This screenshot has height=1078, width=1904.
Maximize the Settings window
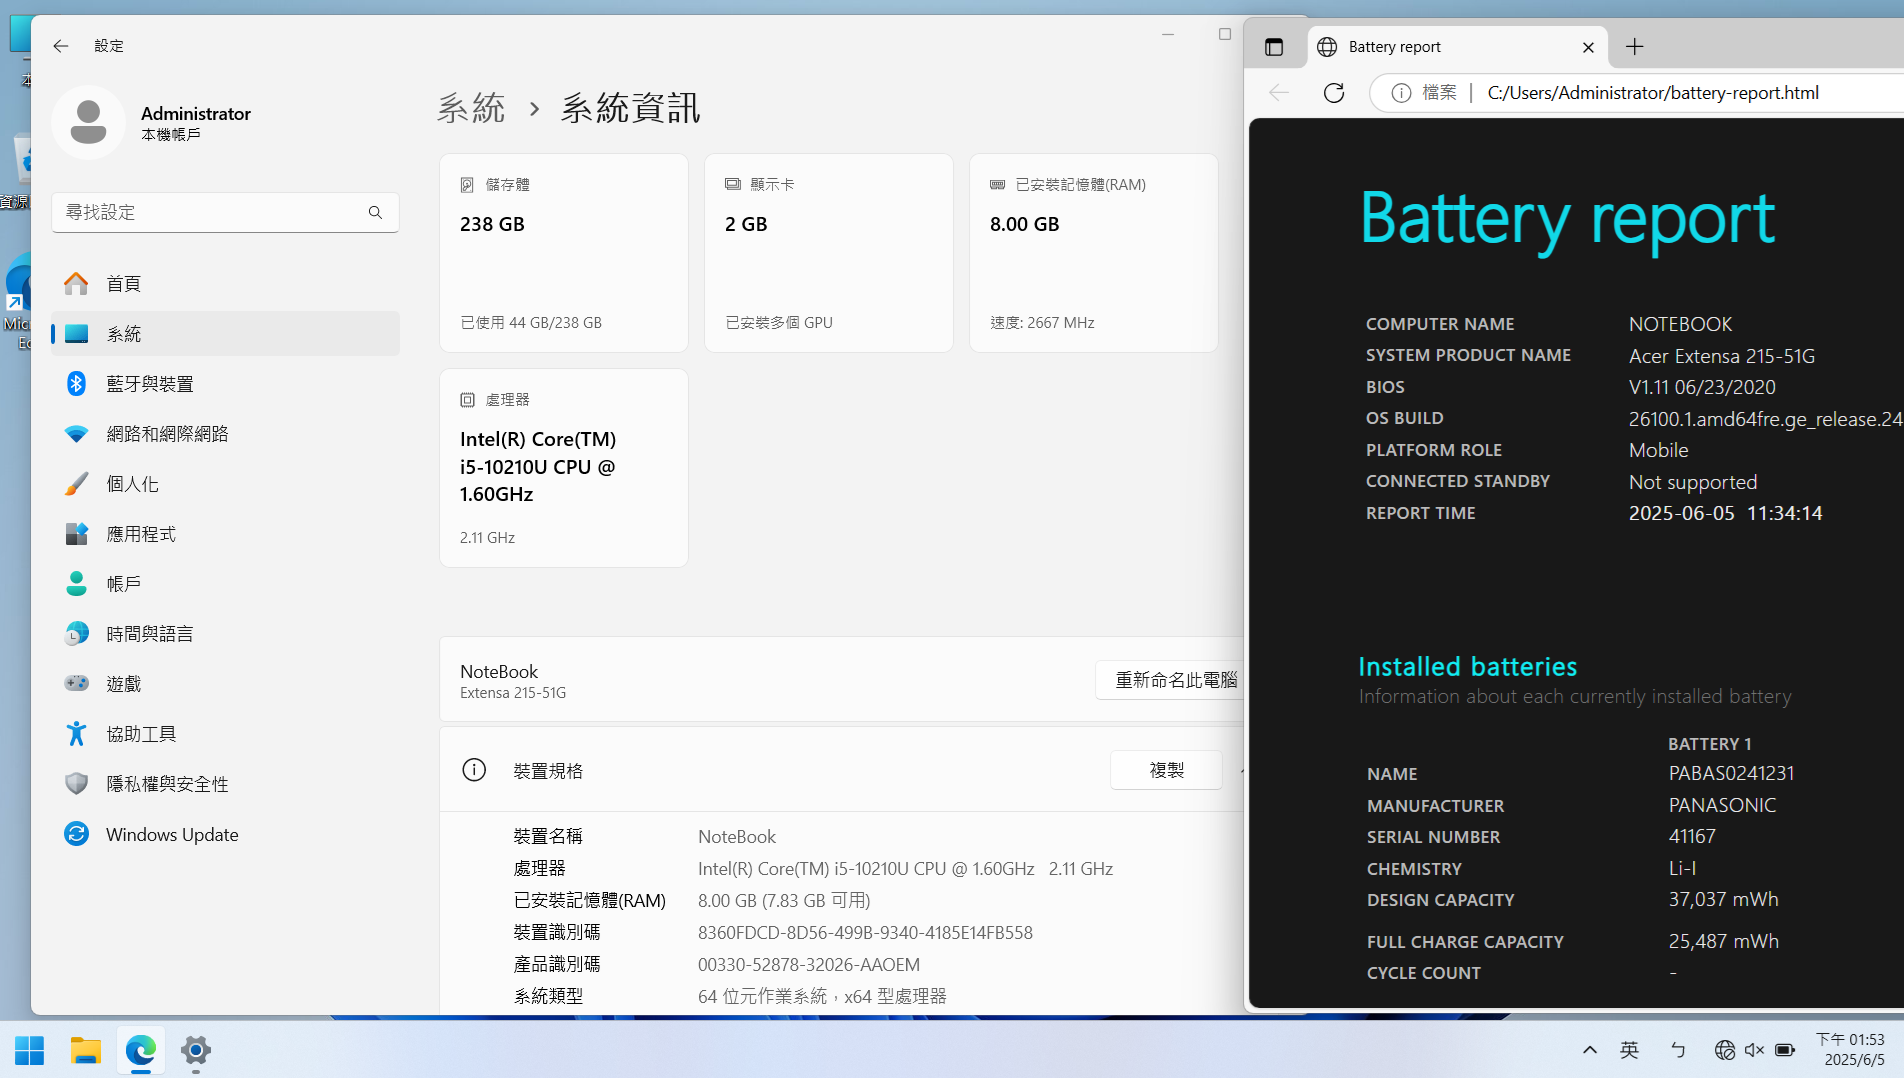pyautogui.click(x=1224, y=34)
